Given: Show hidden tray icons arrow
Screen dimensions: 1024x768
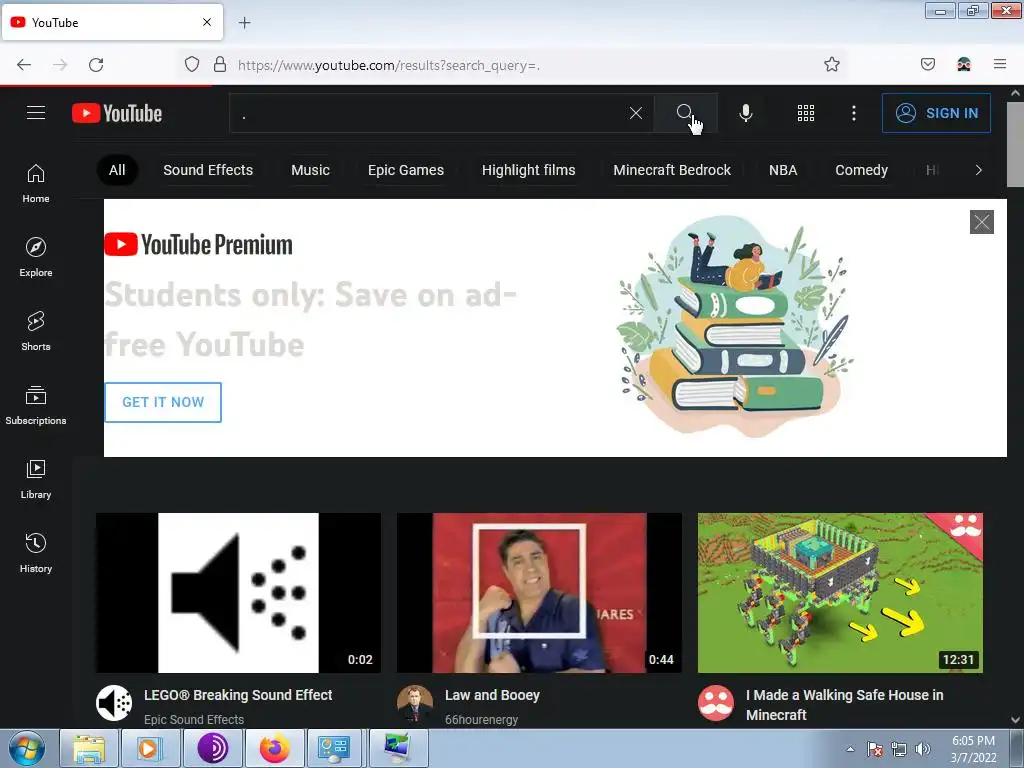Looking at the screenshot, I should pyautogui.click(x=850, y=749).
